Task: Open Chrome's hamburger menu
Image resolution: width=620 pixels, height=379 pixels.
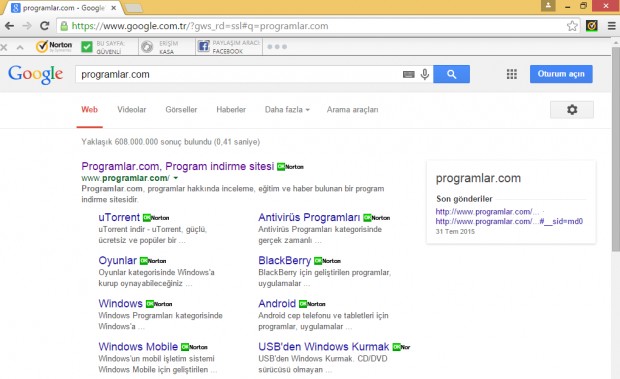Action: click(x=611, y=26)
